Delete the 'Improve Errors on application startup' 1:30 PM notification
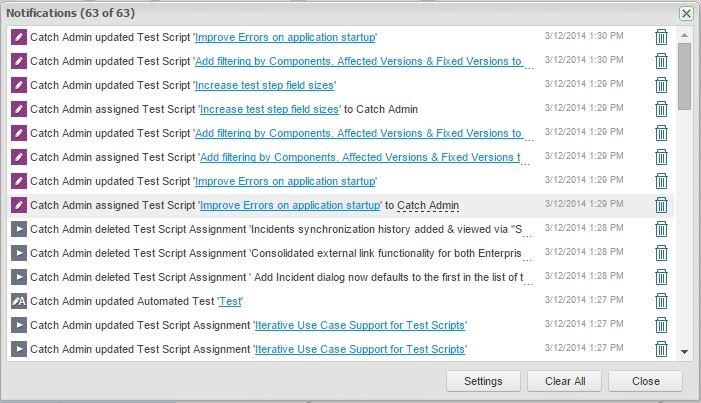The height and width of the screenshot is (403, 701). [661, 37]
